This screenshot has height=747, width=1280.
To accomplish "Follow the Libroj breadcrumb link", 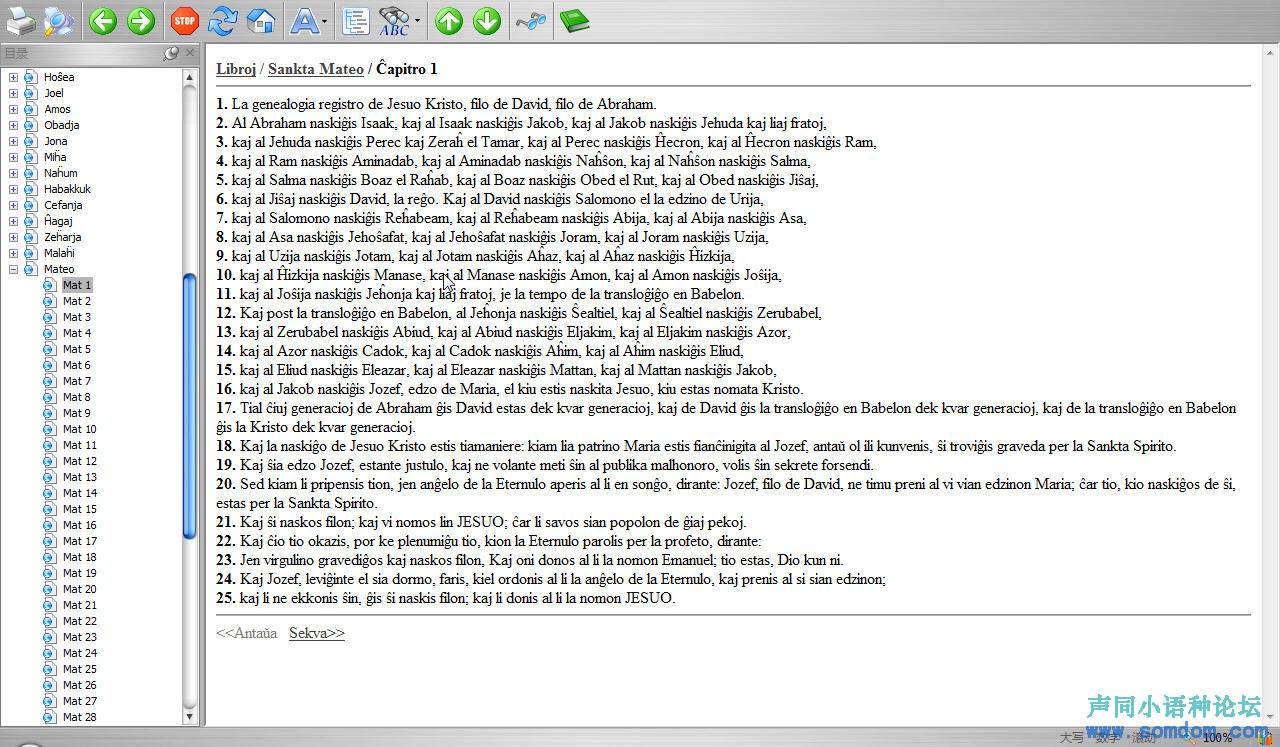I will coord(236,69).
